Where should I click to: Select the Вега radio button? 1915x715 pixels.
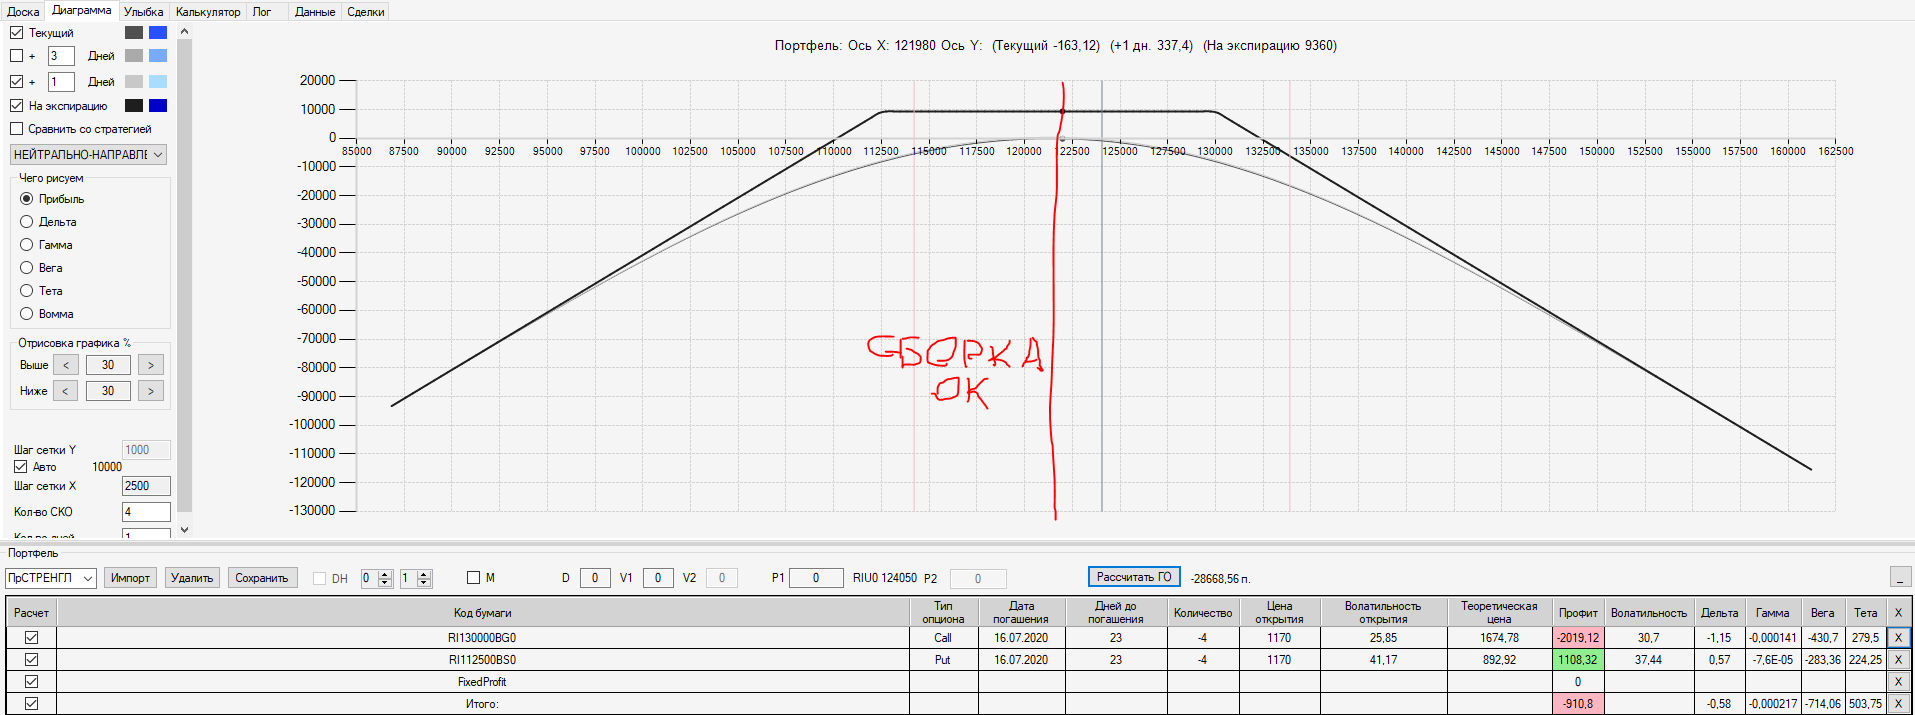coord(27,268)
